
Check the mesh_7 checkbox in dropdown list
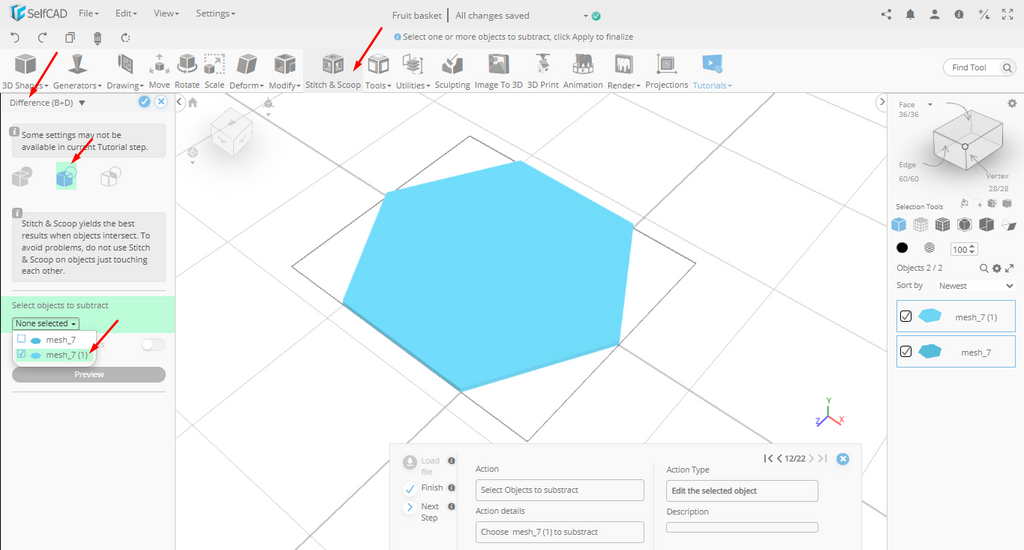point(22,339)
